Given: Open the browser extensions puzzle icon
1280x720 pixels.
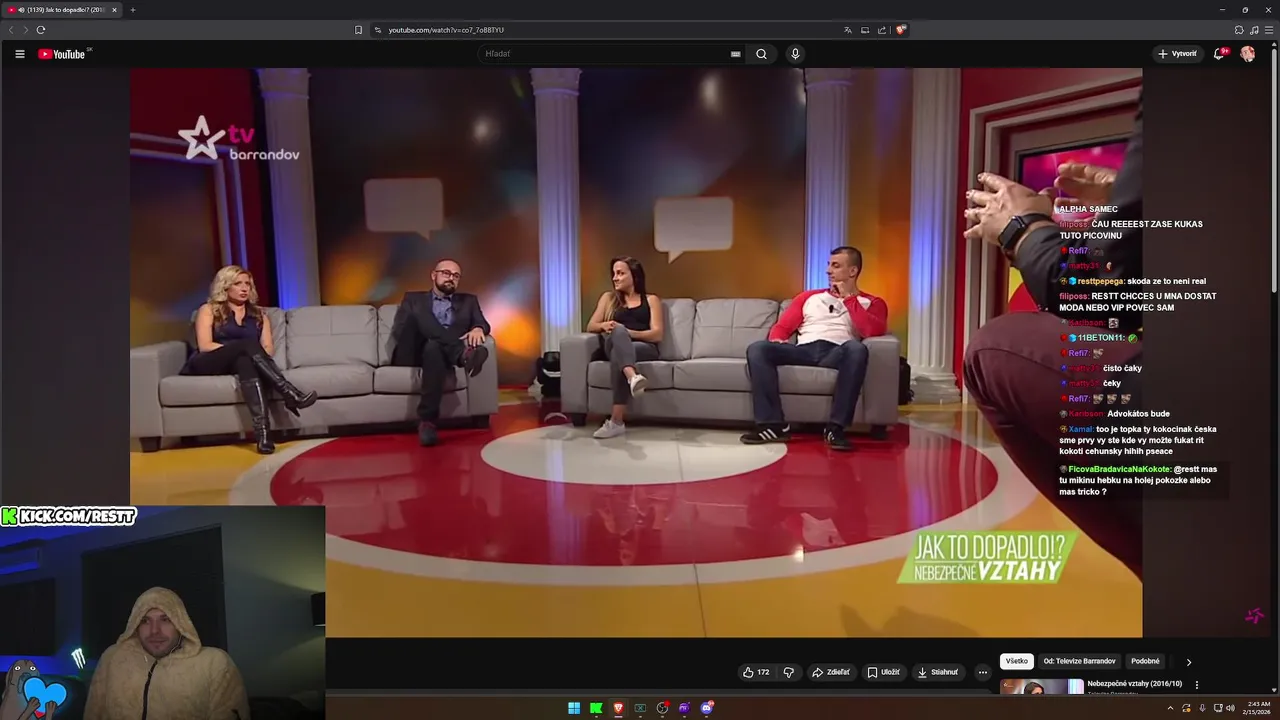Looking at the screenshot, I should [1239, 30].
